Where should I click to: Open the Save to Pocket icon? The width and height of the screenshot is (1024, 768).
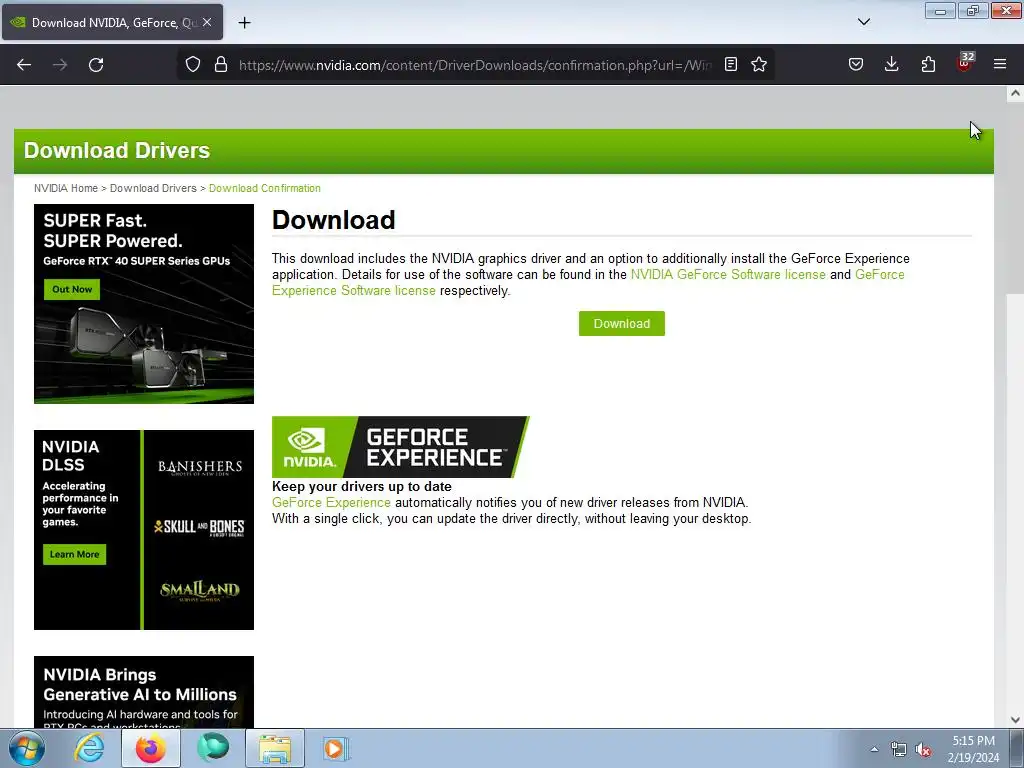856,64
